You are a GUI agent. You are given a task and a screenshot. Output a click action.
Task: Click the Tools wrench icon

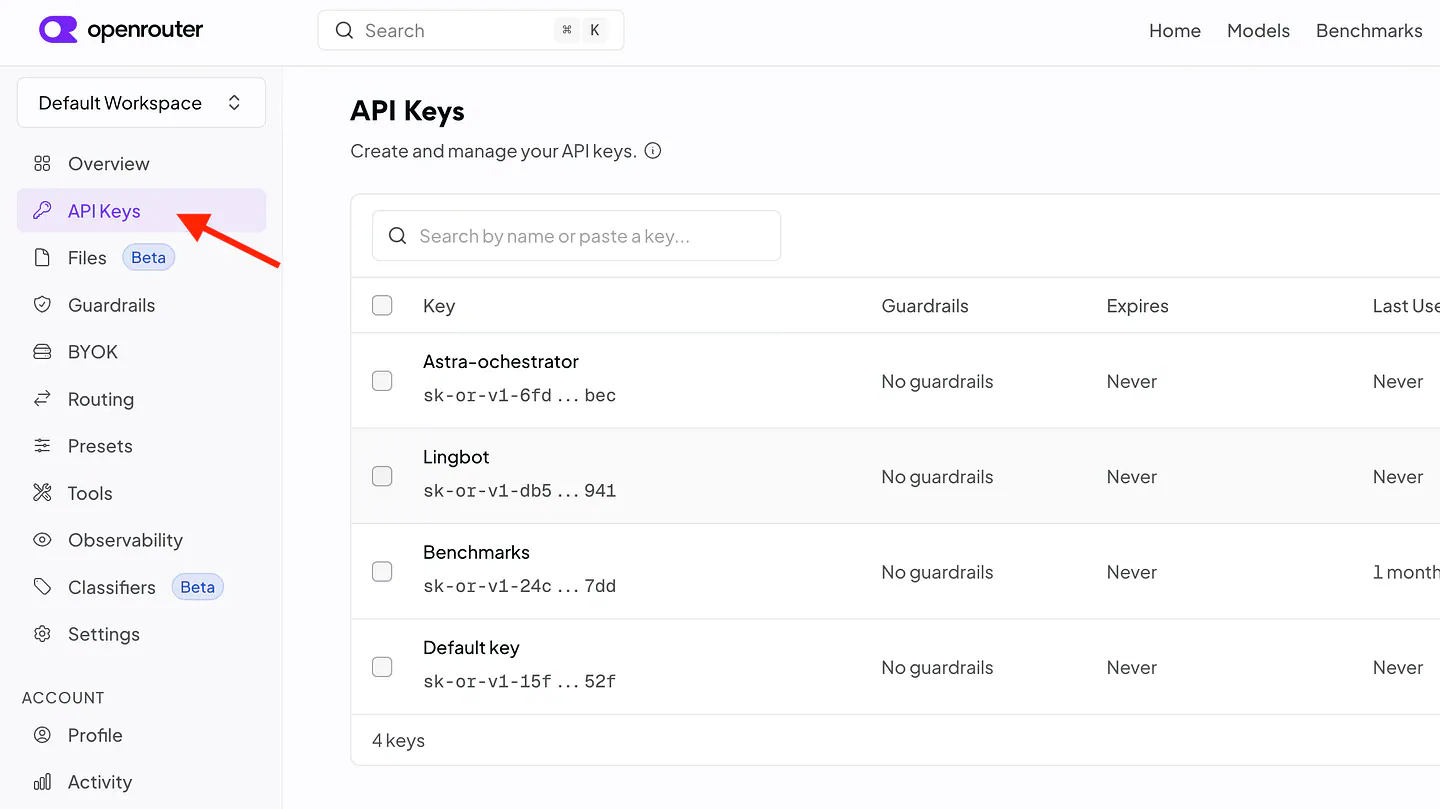pos(42,493)
